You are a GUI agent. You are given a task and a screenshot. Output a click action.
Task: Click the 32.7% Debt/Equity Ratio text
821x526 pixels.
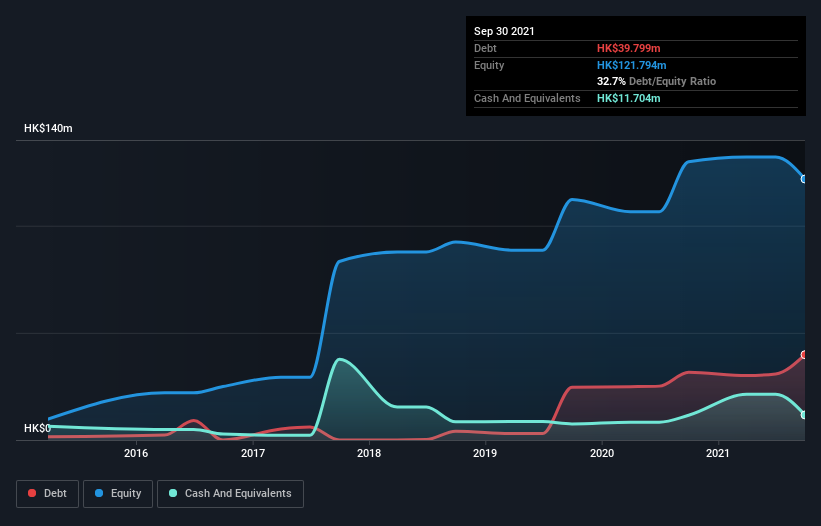pos(657,81)
